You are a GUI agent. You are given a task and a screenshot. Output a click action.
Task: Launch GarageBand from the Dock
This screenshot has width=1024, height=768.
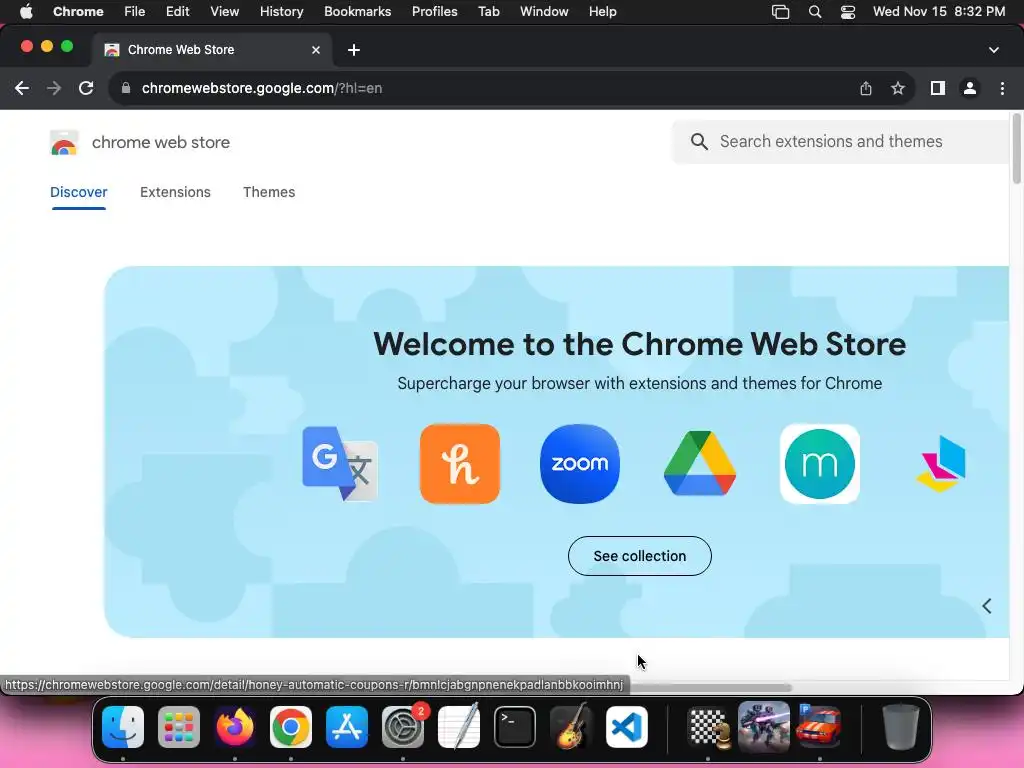(571, 727)
